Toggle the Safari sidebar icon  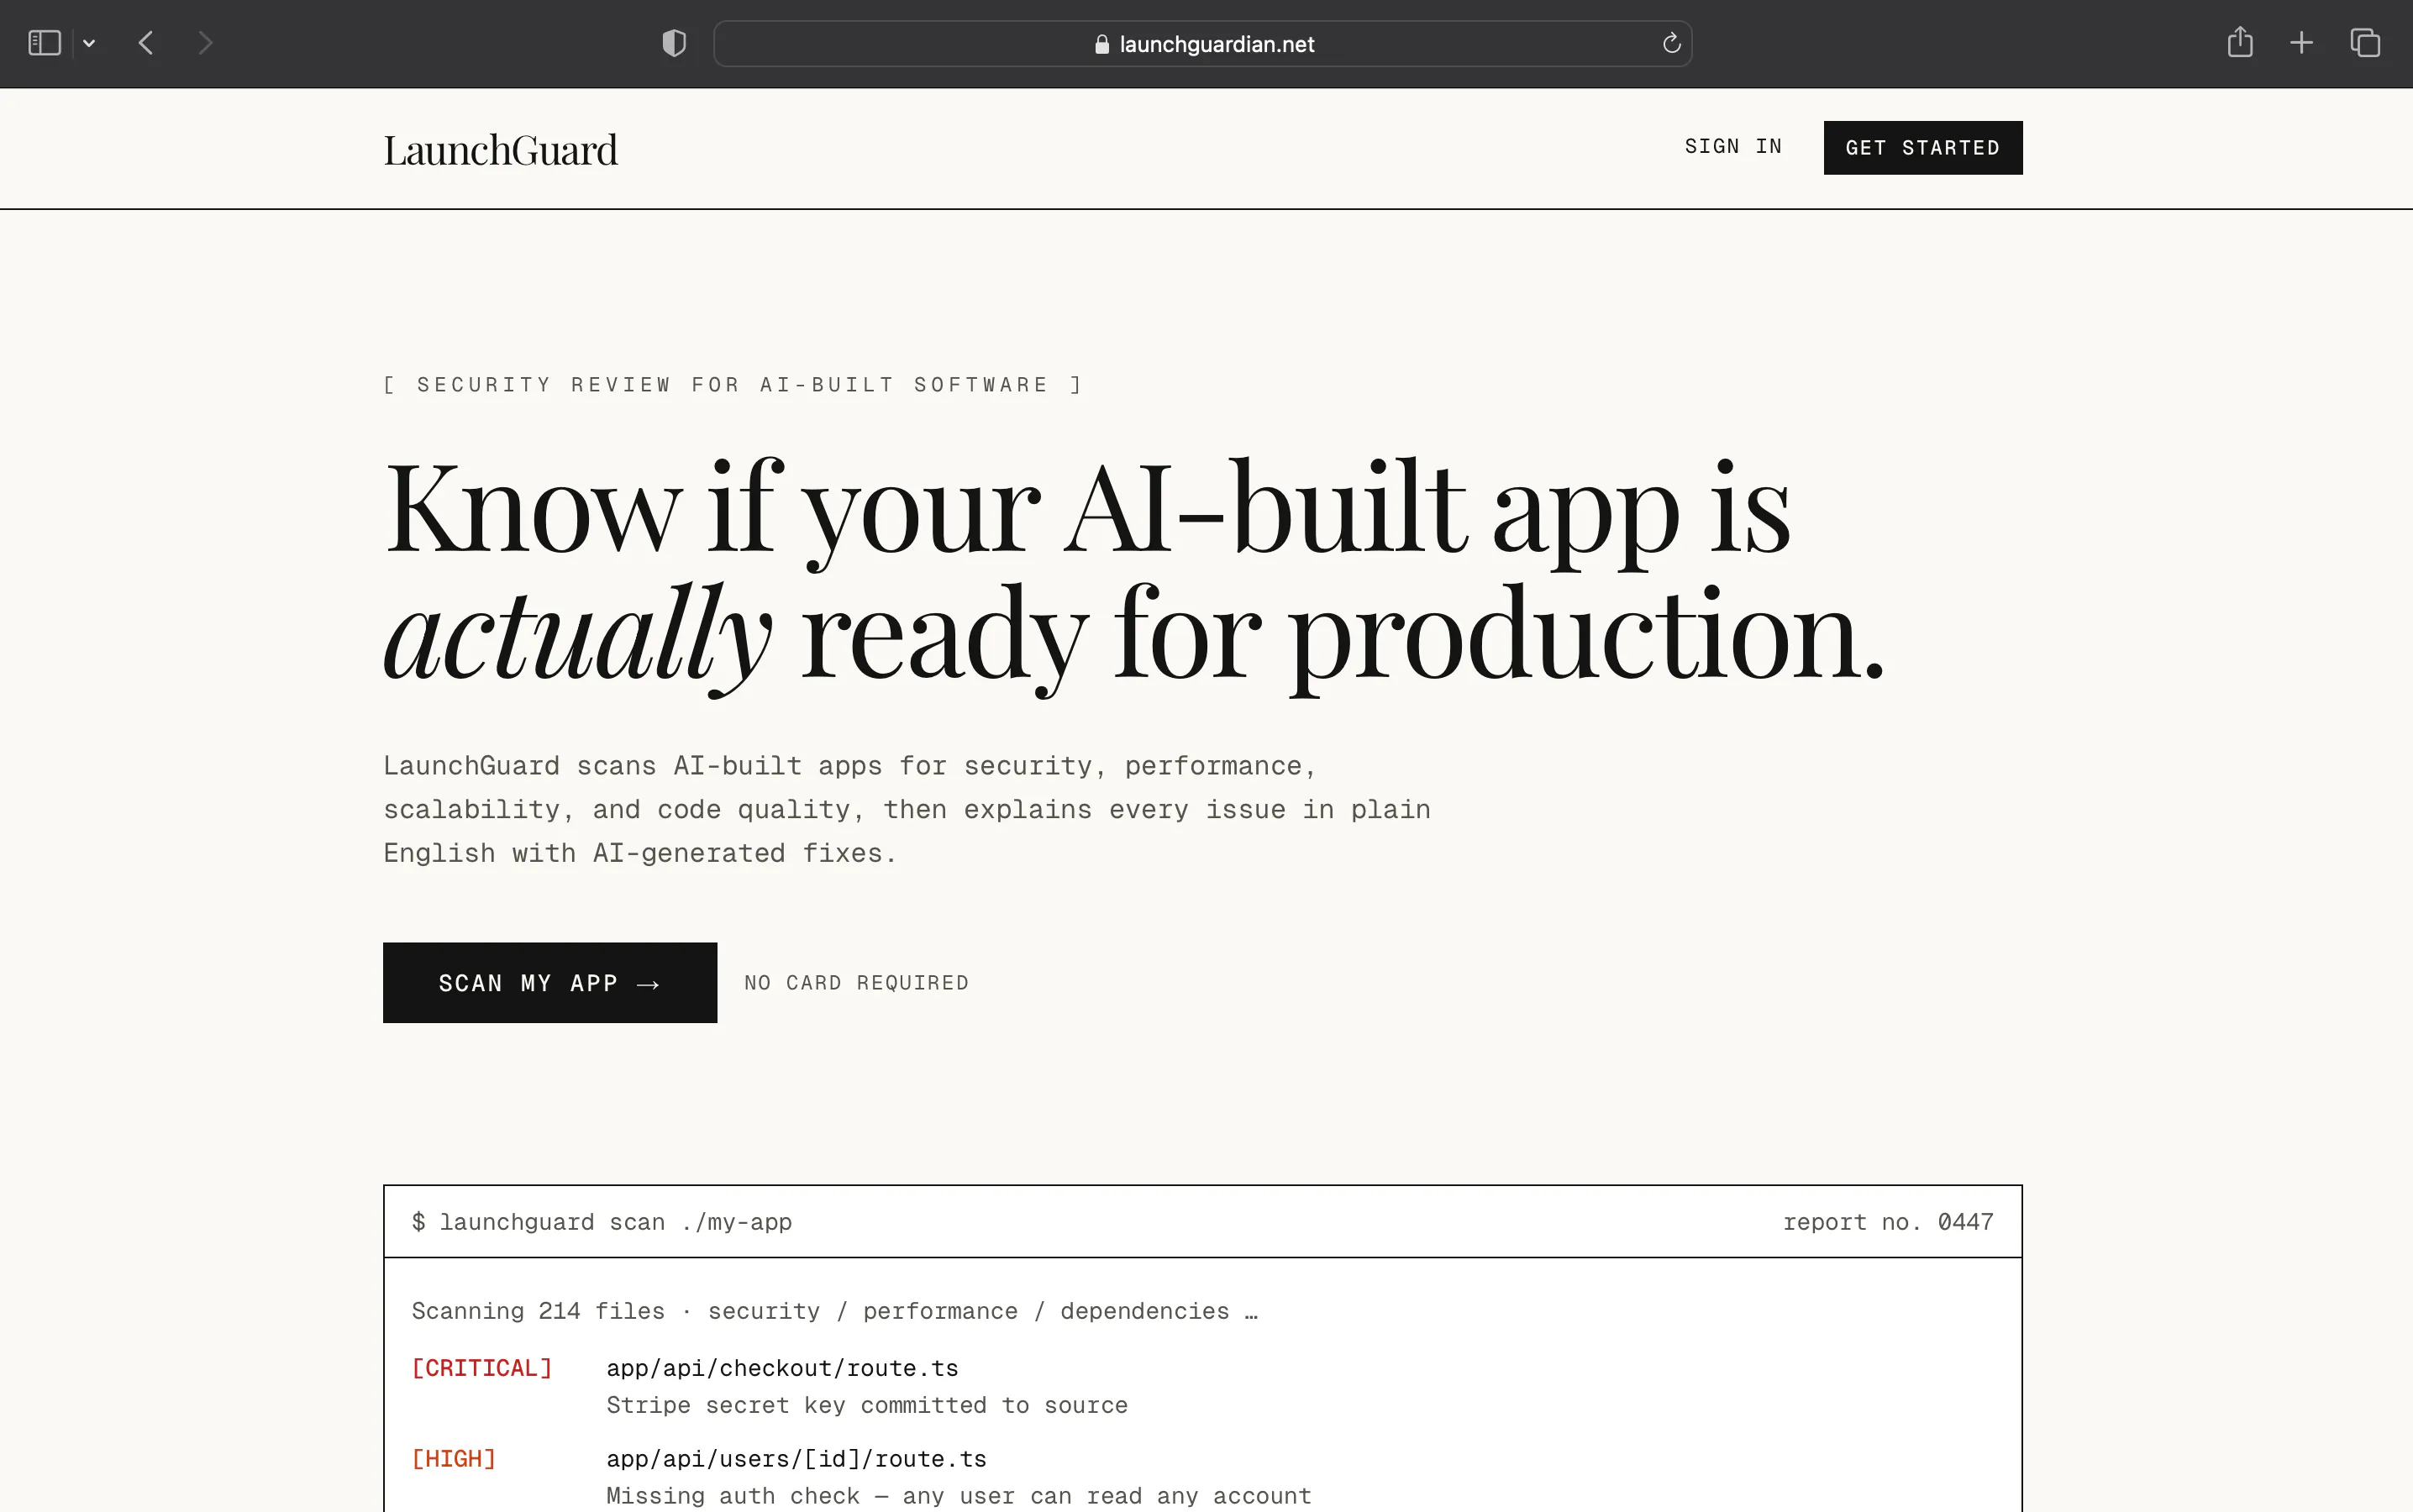point(44,43)
